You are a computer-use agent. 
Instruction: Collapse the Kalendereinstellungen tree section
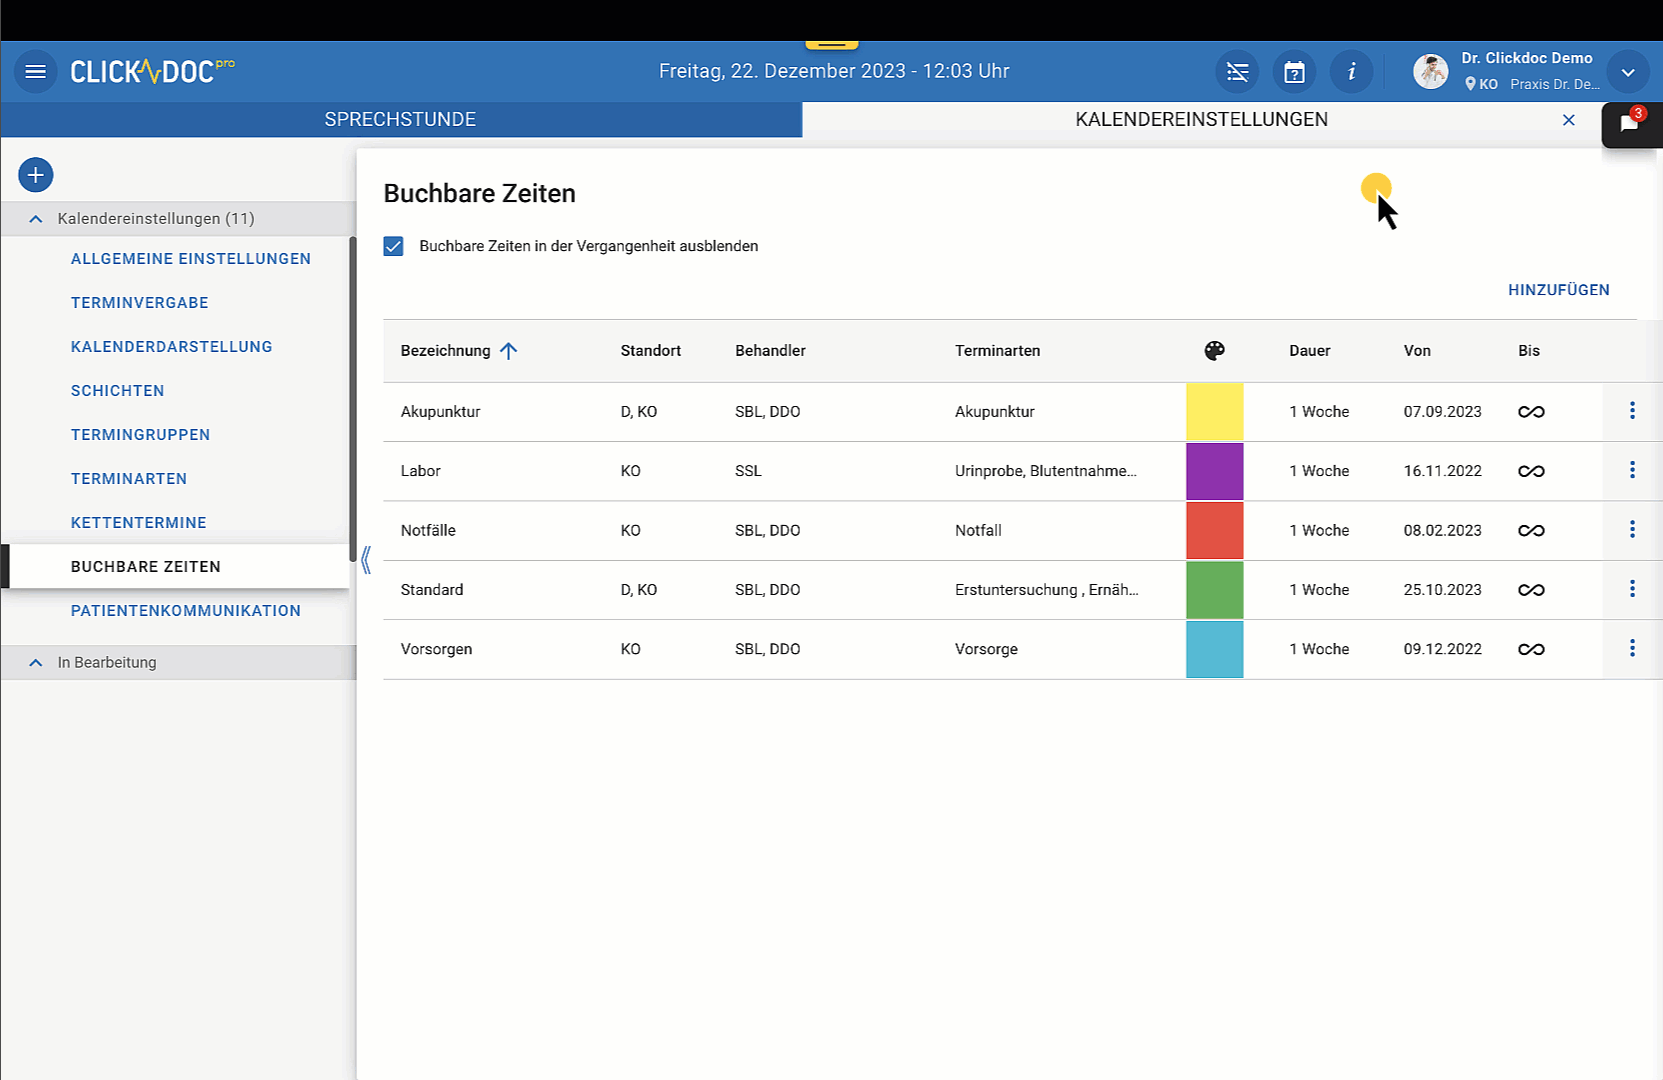[36, 219]
